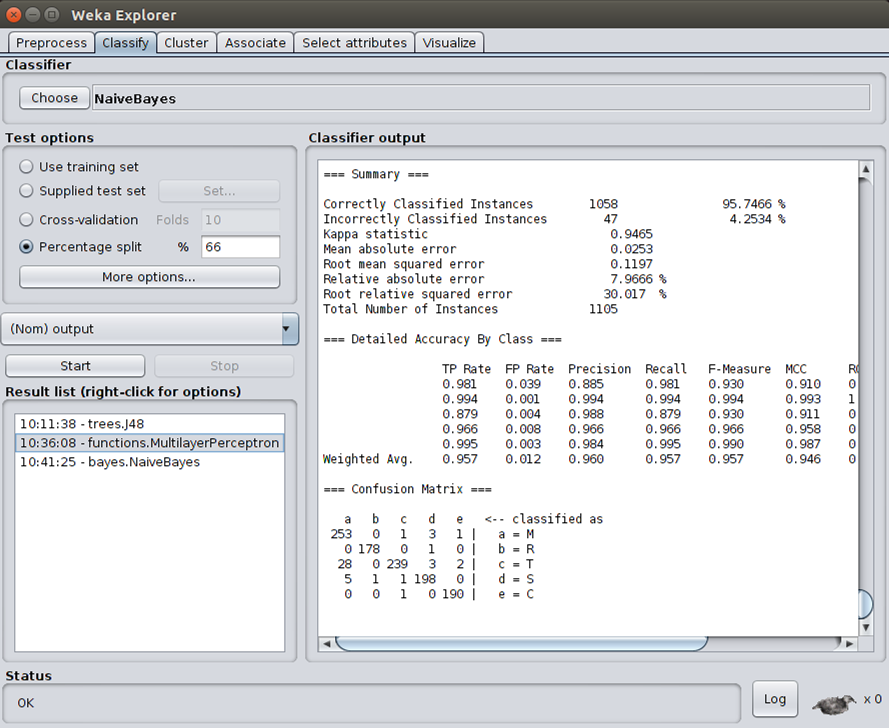Screen dimensions: 889x728
Task: Switch to the Preprocess tab
Action: click(52, 43)
